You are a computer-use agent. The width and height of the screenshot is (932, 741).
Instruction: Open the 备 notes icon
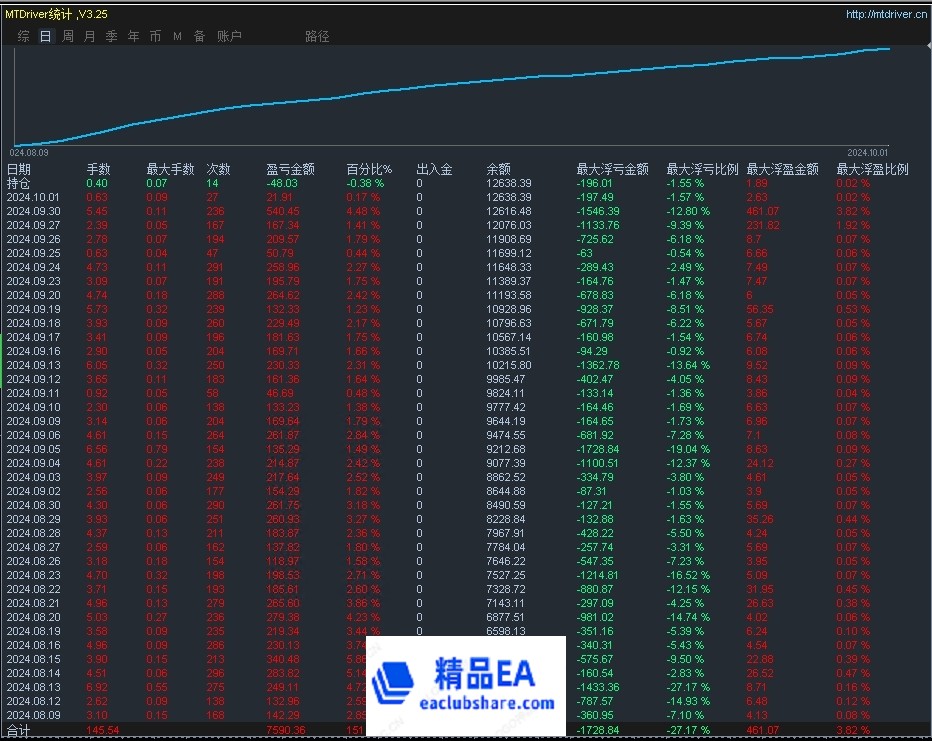pos(199,34)
